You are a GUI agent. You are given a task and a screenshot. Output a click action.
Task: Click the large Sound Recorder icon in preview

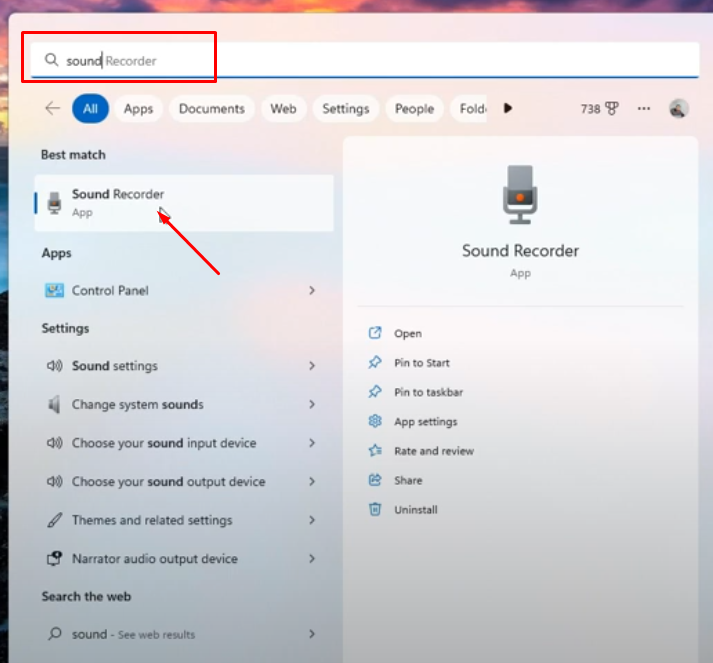coord(520,195)
